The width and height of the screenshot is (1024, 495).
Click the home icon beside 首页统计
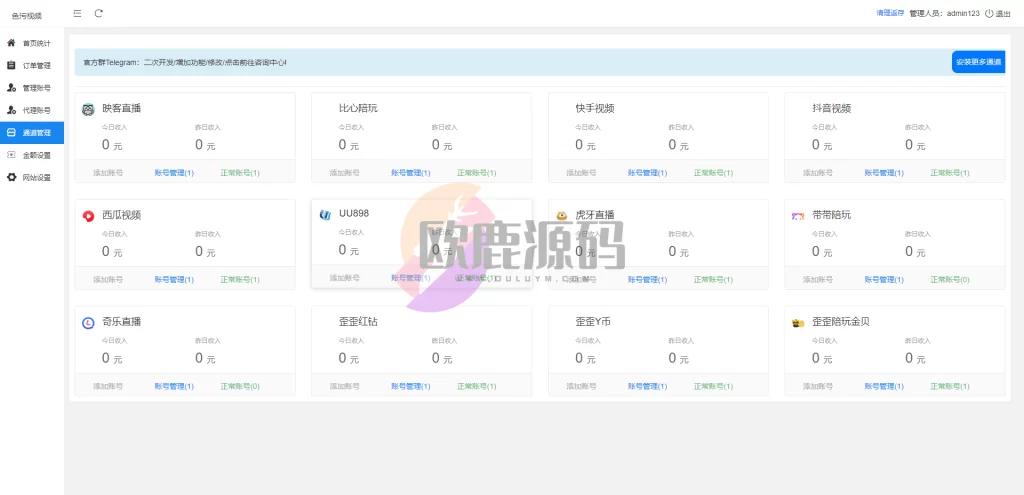[x=11, y=43]
